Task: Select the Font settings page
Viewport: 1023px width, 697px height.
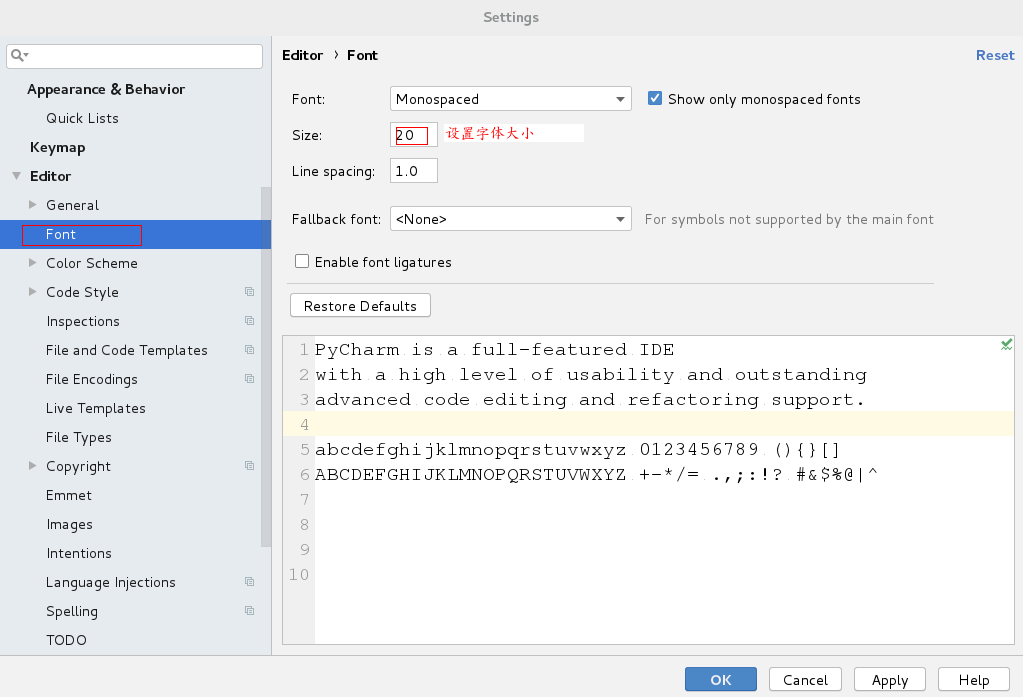Action: 135,234
